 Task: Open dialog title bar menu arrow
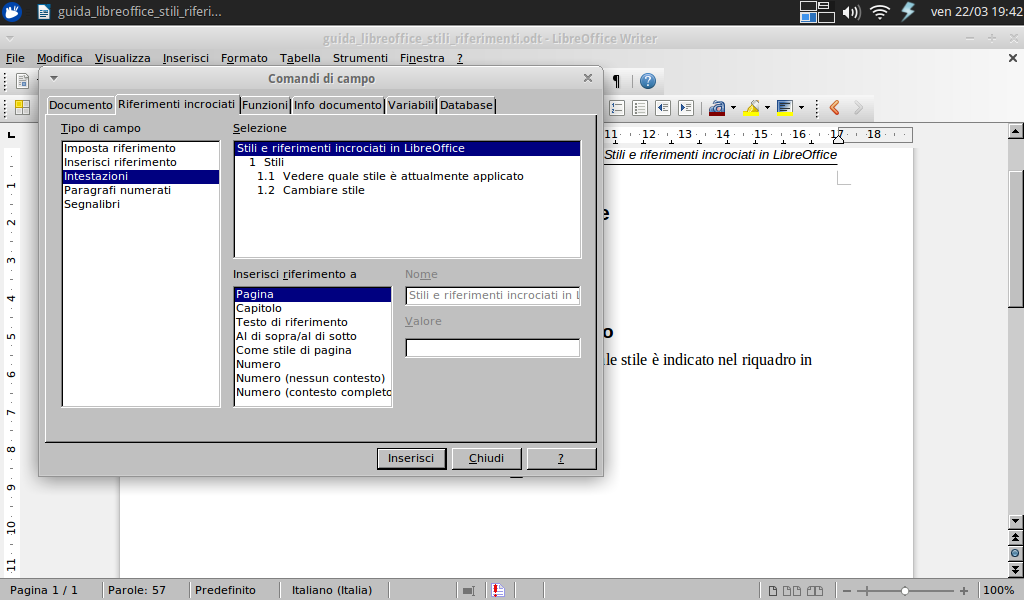(x=54, y=78)
